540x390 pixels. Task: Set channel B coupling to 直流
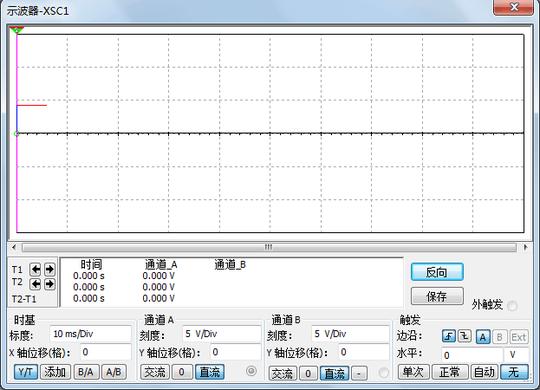(x=334, y=373)
